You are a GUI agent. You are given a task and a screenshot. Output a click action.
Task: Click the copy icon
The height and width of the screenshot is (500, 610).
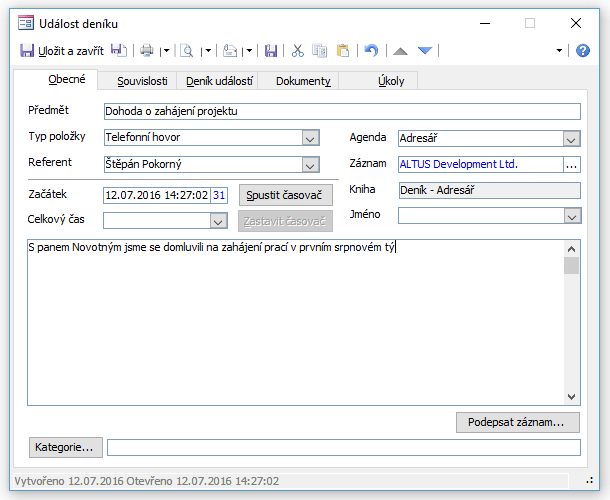pos(319,51)
